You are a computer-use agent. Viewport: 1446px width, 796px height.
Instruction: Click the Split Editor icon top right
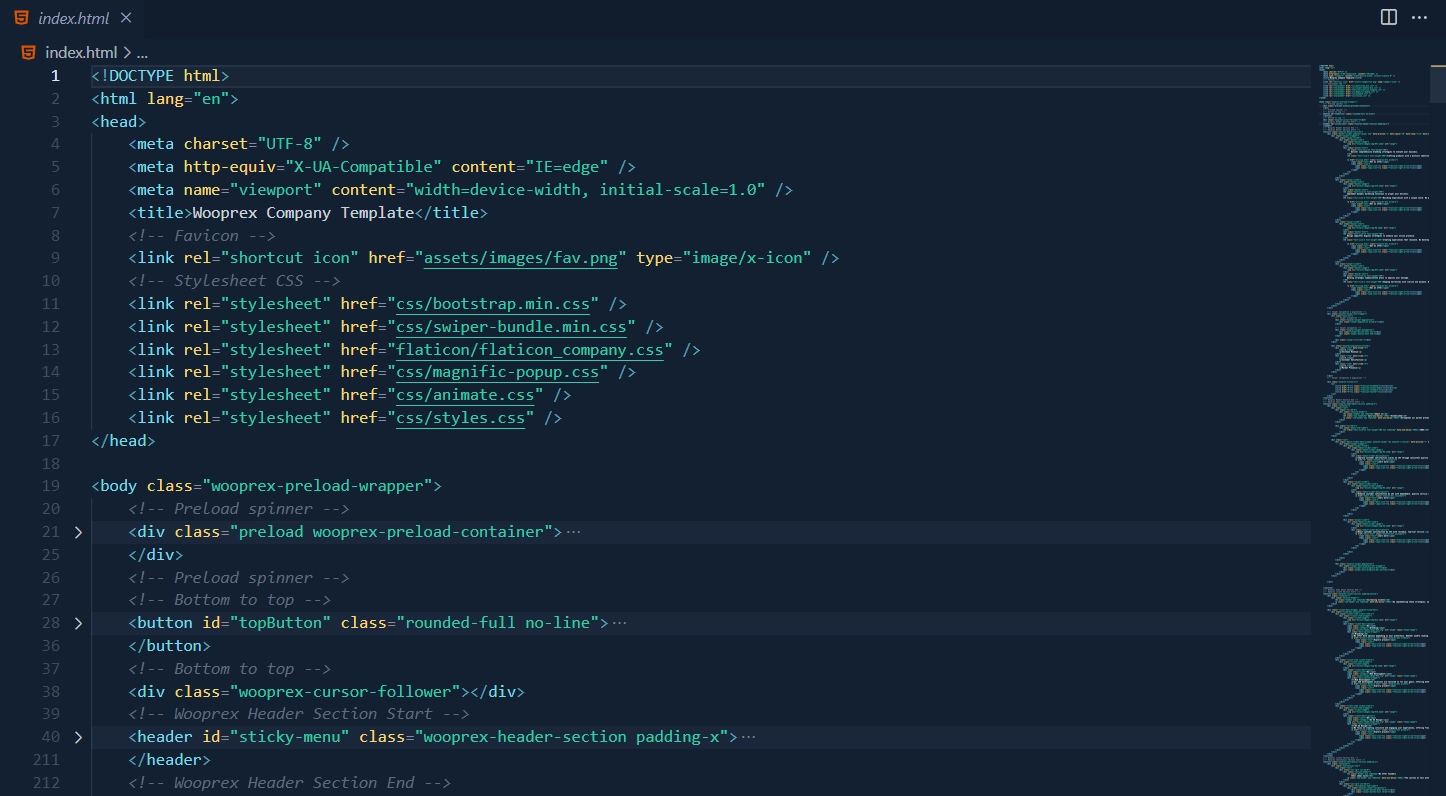coord(1388,17)
